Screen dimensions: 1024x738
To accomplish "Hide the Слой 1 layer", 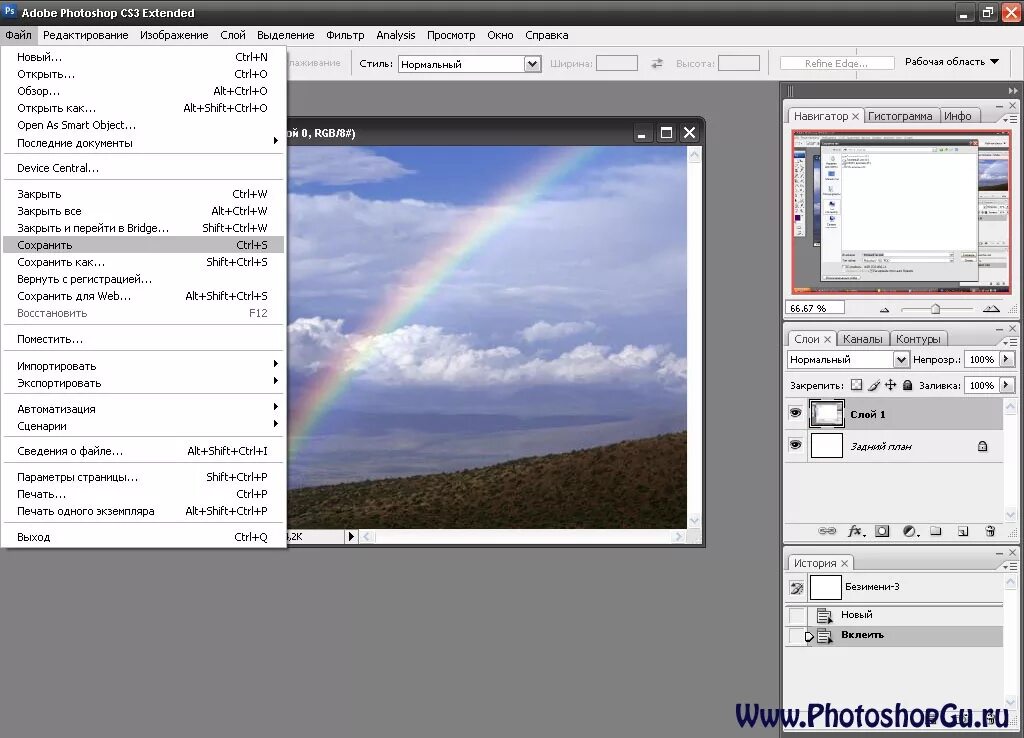I will [x=795, y=413].
